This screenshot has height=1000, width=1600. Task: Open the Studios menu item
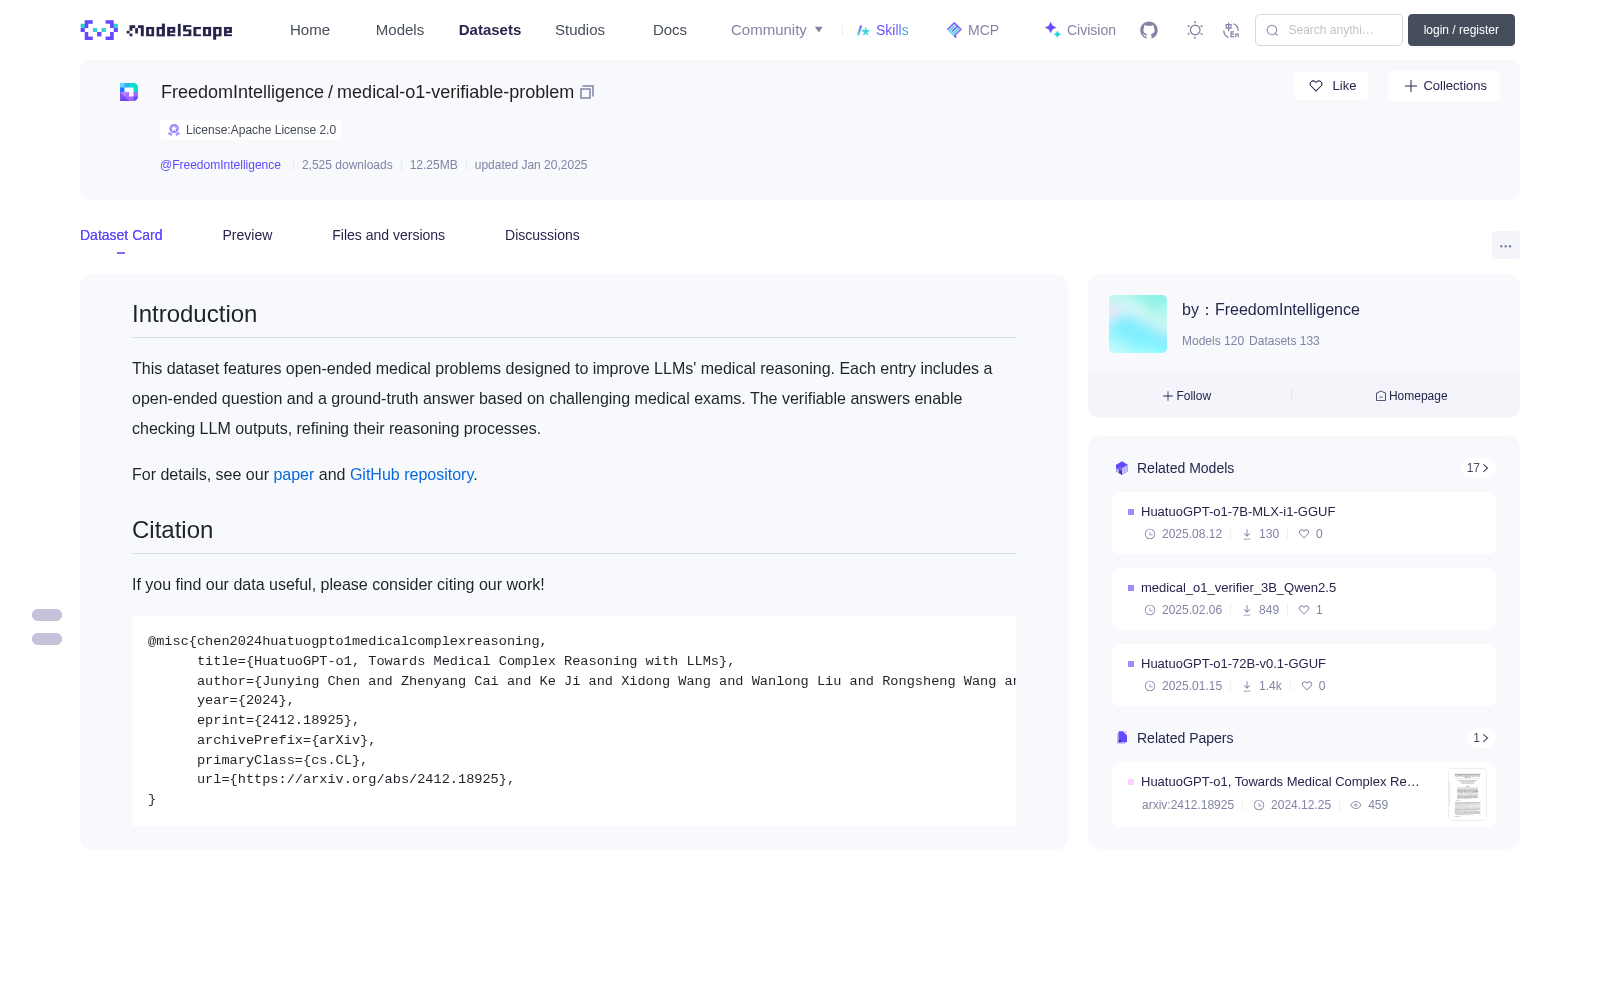coord(580,30)
